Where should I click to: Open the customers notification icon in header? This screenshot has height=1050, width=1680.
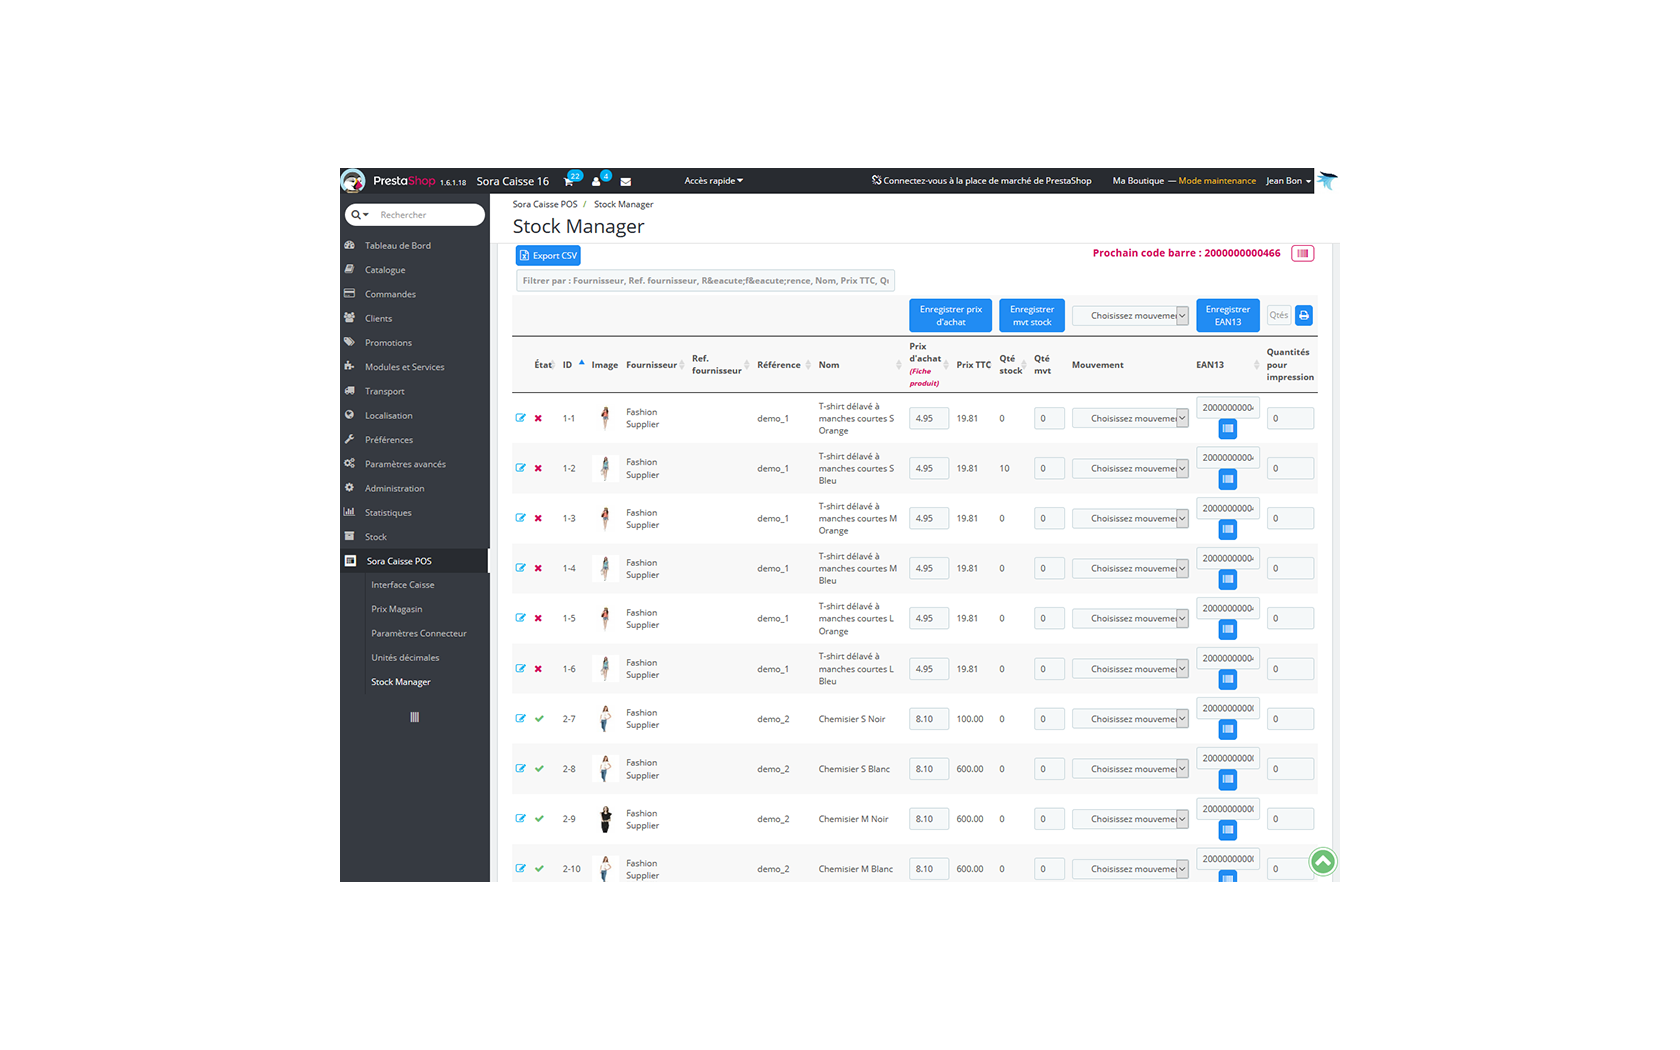pos(596,182)
